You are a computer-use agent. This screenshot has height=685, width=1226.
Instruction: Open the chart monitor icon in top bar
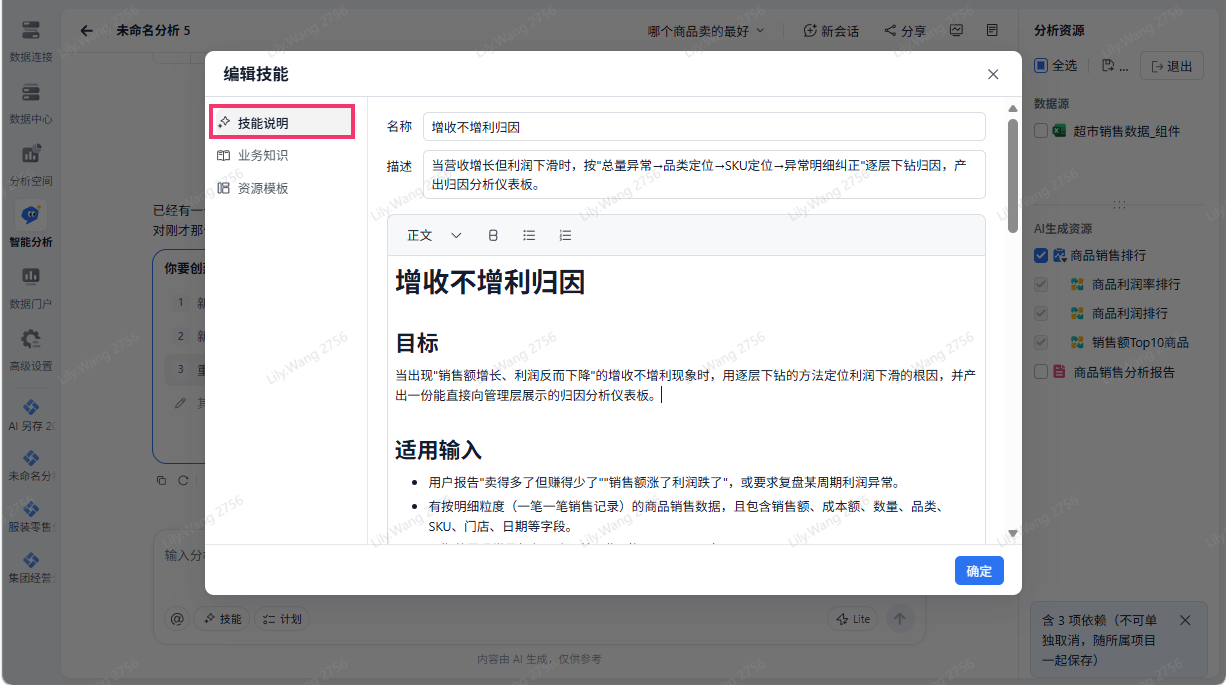[957, 31]
